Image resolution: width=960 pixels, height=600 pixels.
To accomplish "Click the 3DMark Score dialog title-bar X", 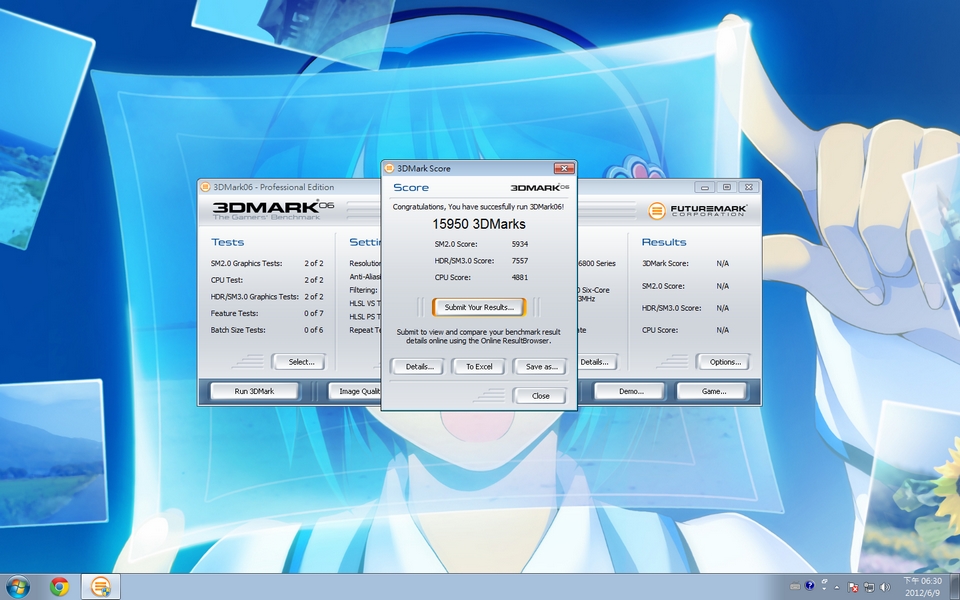I will 564,168.
